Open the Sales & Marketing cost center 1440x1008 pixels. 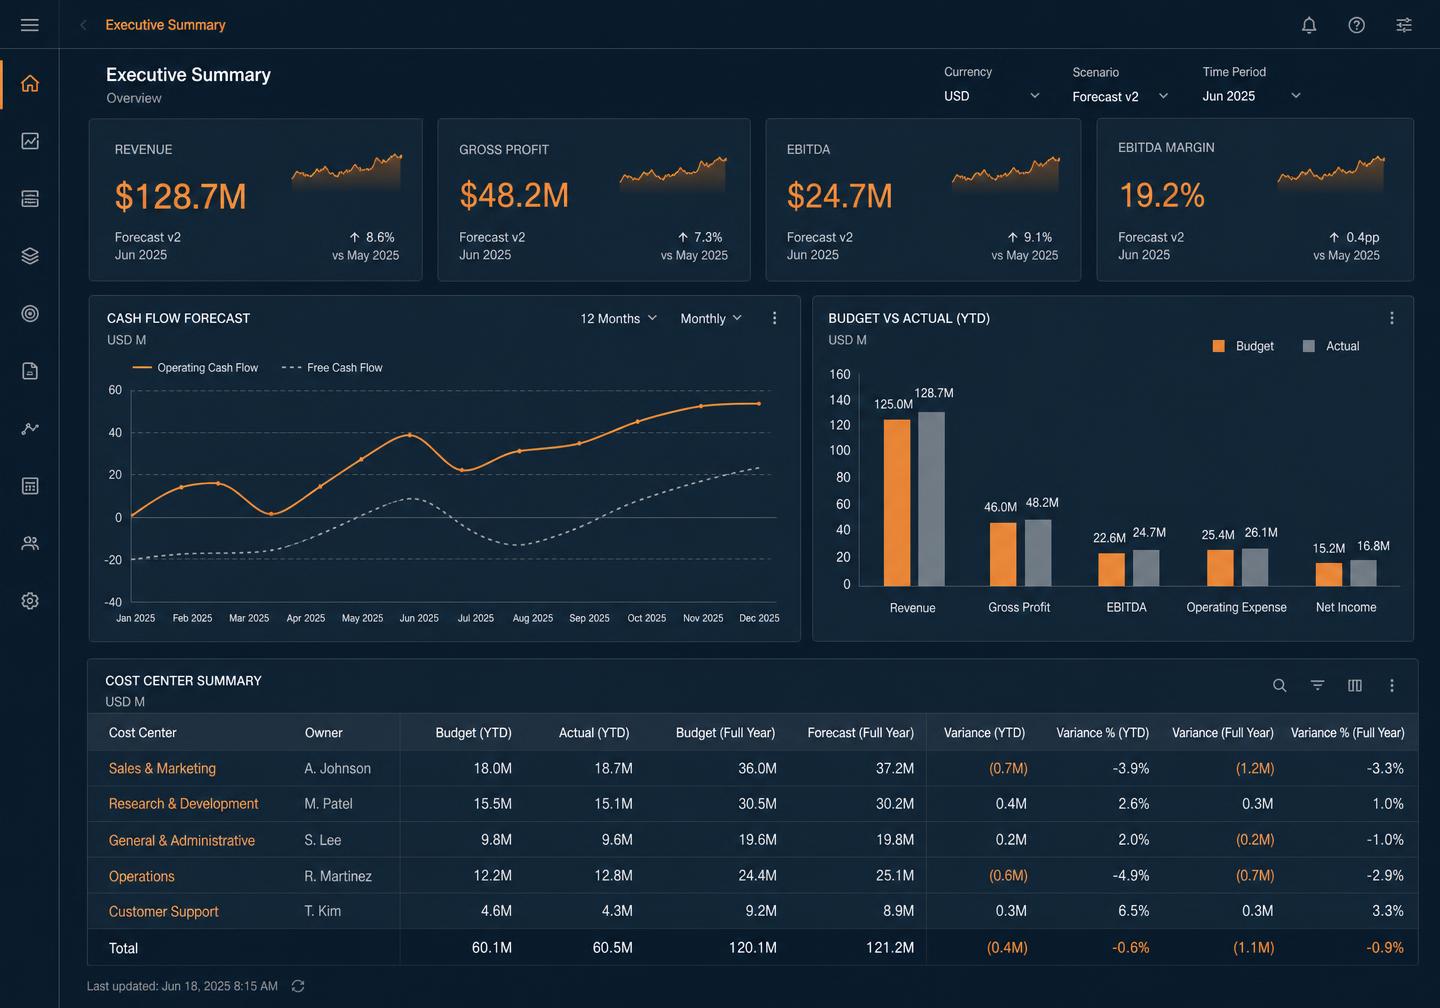point(162,768)
